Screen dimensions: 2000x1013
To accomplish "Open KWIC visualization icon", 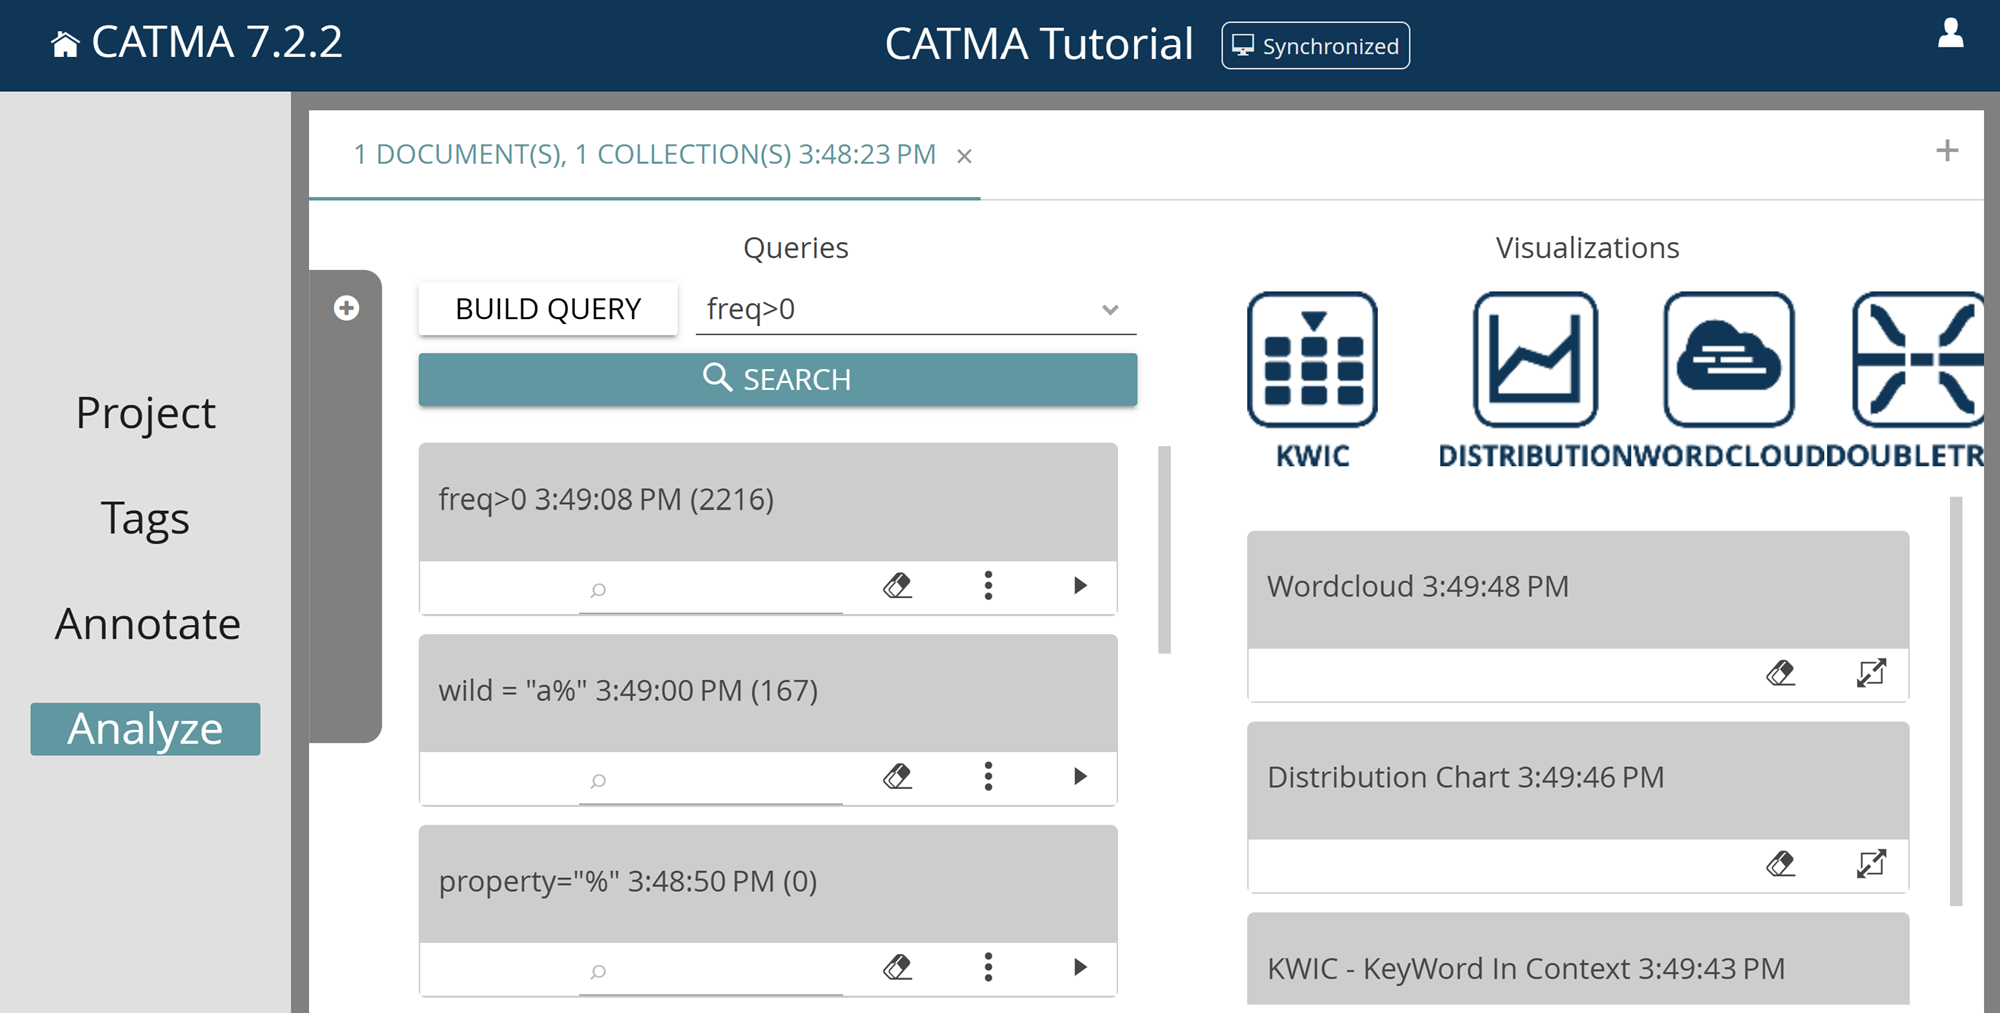I will tap(1312, 380).
